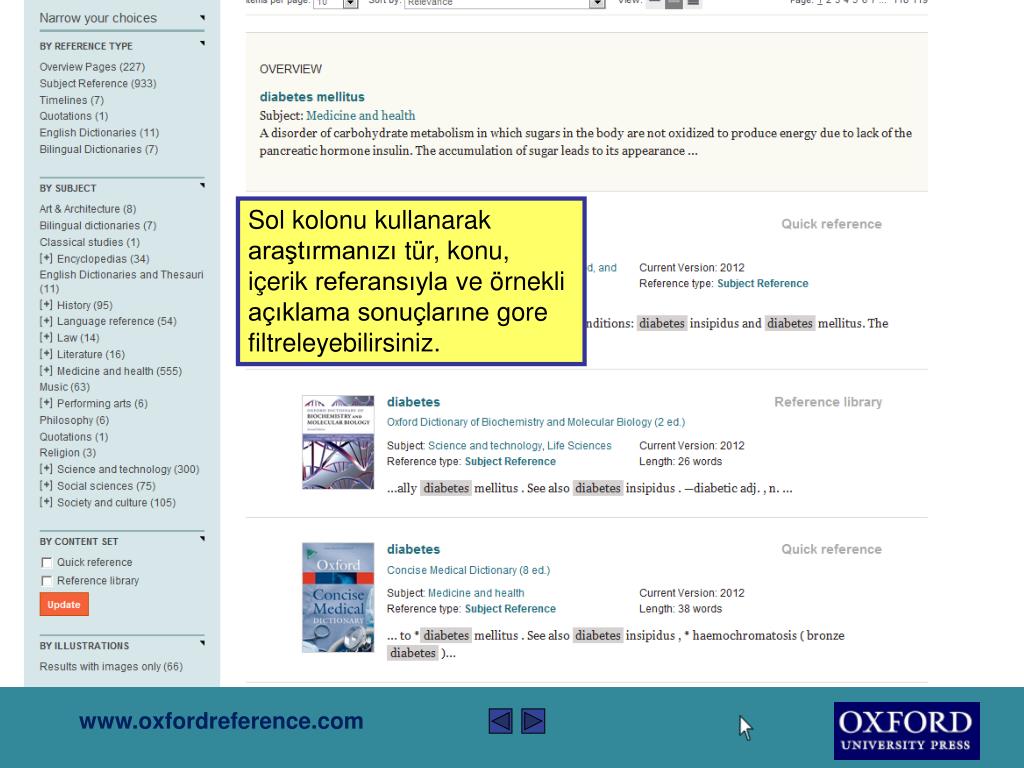Click Medicine and health link in Overview box

click(360, 116)
